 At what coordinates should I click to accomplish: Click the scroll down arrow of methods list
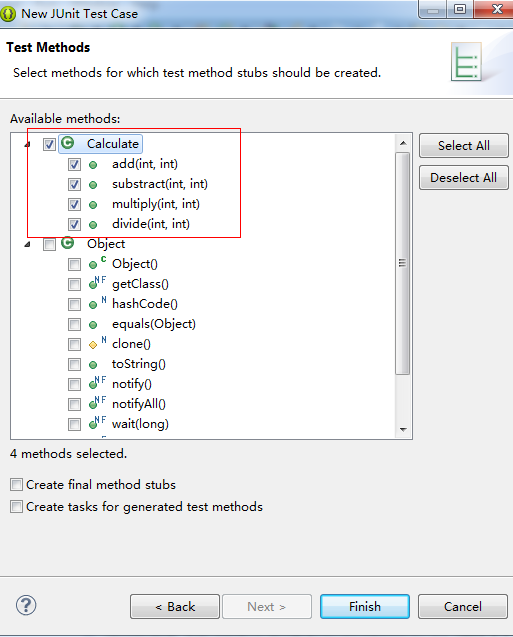[x=403, y=430]
